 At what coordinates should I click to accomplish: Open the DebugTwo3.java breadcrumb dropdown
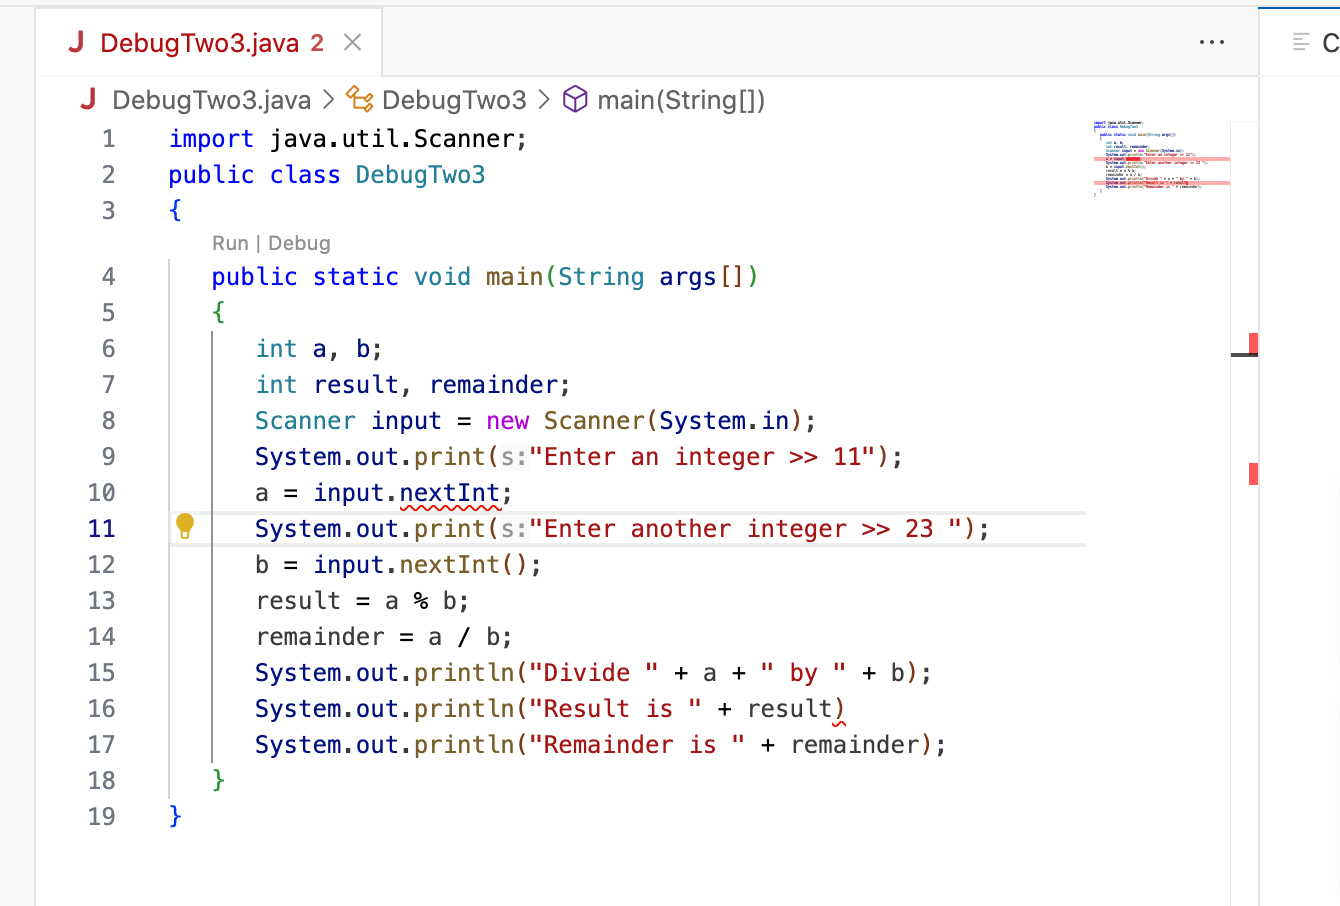(x=211, y=99)
